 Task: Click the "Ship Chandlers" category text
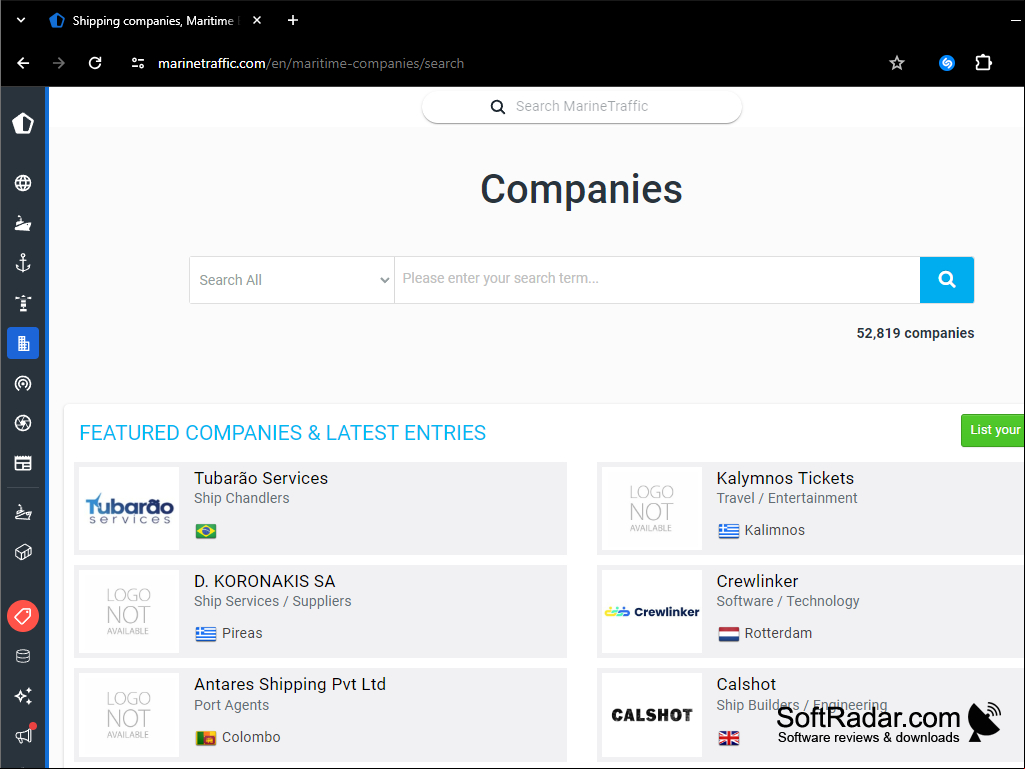tap(241, 498)
